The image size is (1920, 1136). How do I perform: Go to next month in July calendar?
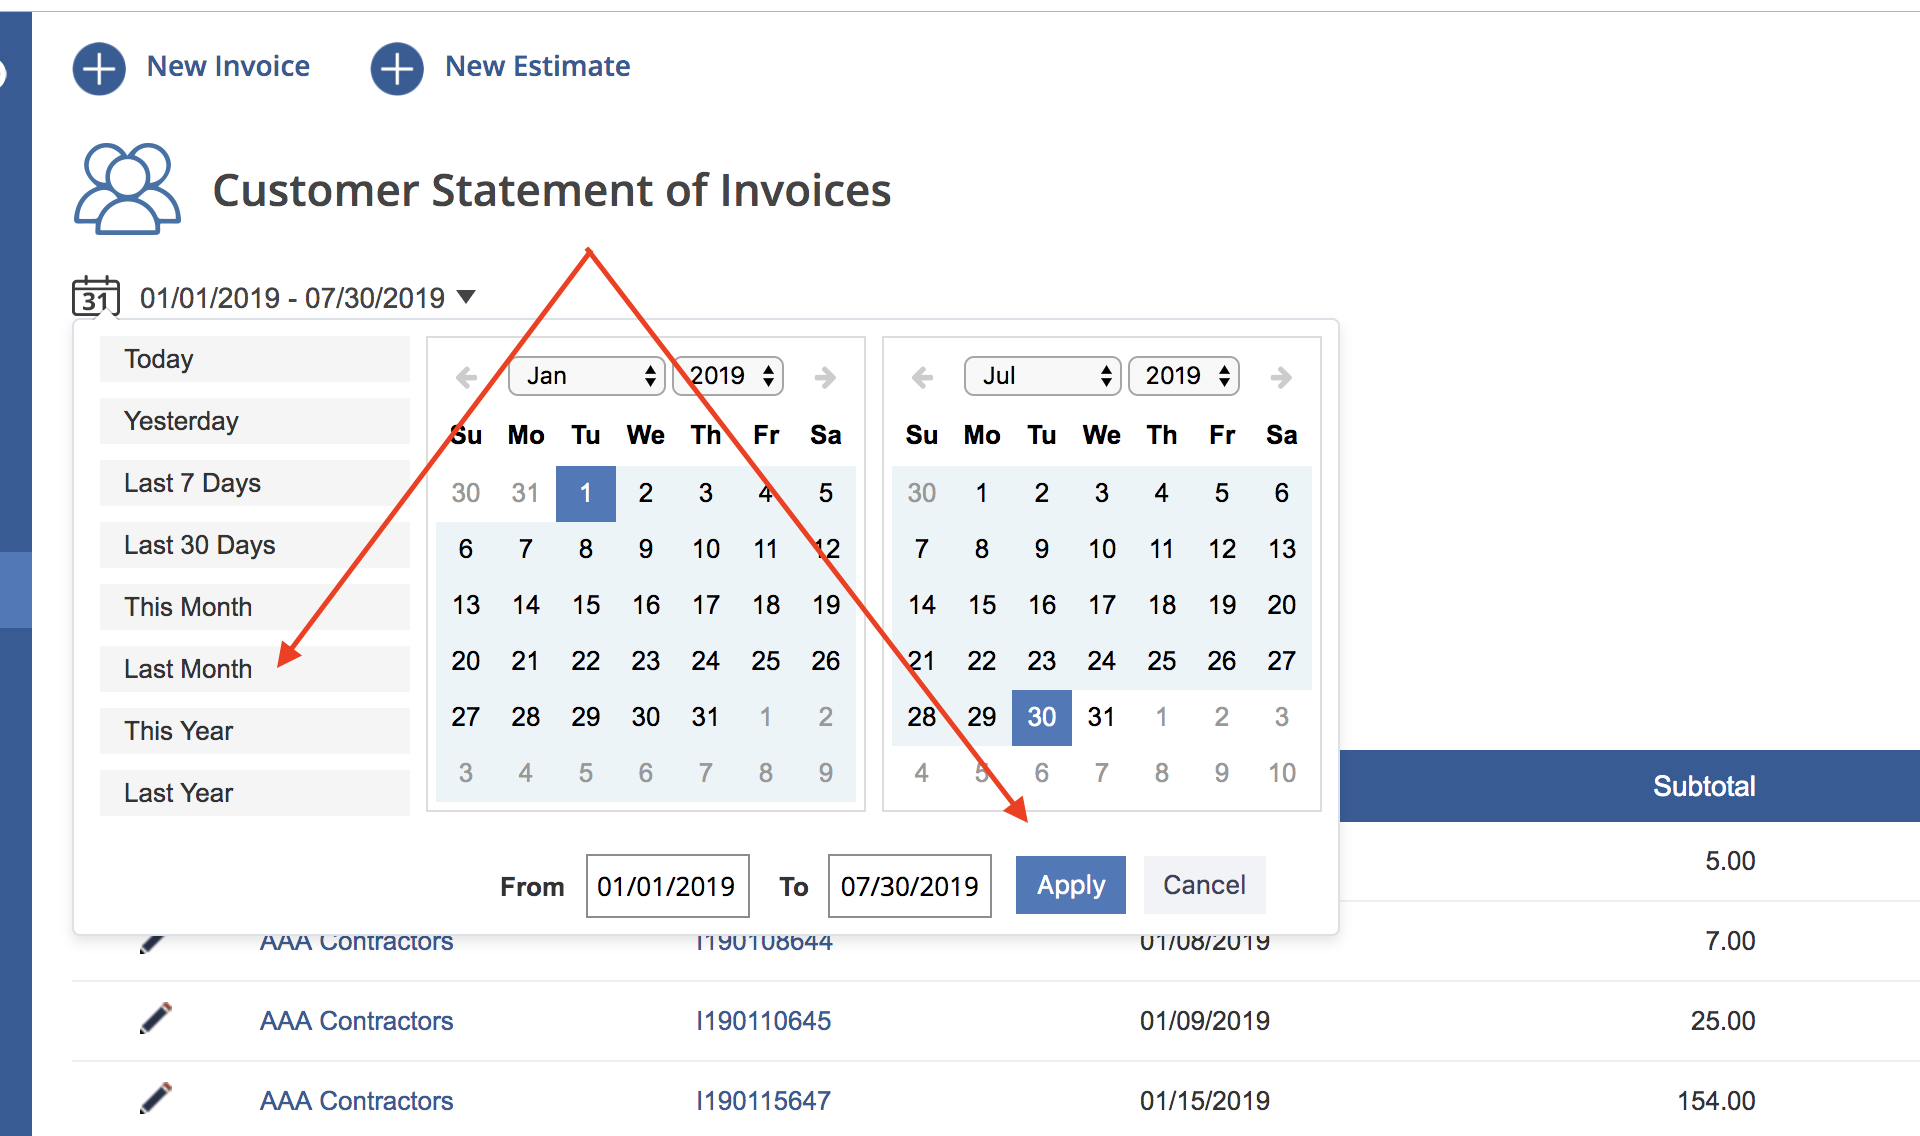click(x=1281, y=377)
